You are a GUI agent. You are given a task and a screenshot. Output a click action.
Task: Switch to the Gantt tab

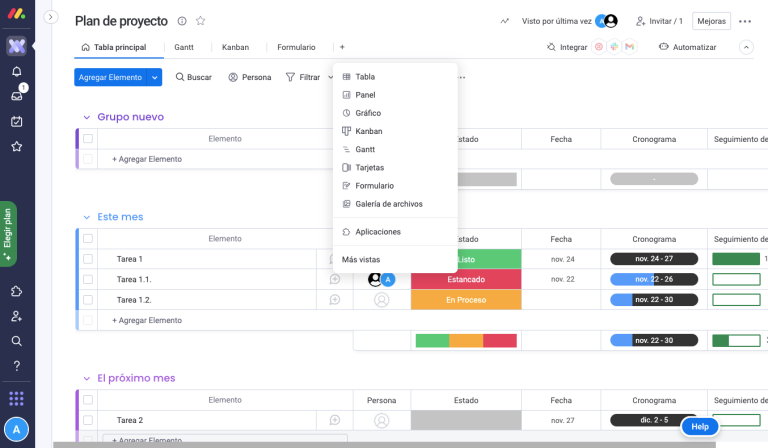184,47
